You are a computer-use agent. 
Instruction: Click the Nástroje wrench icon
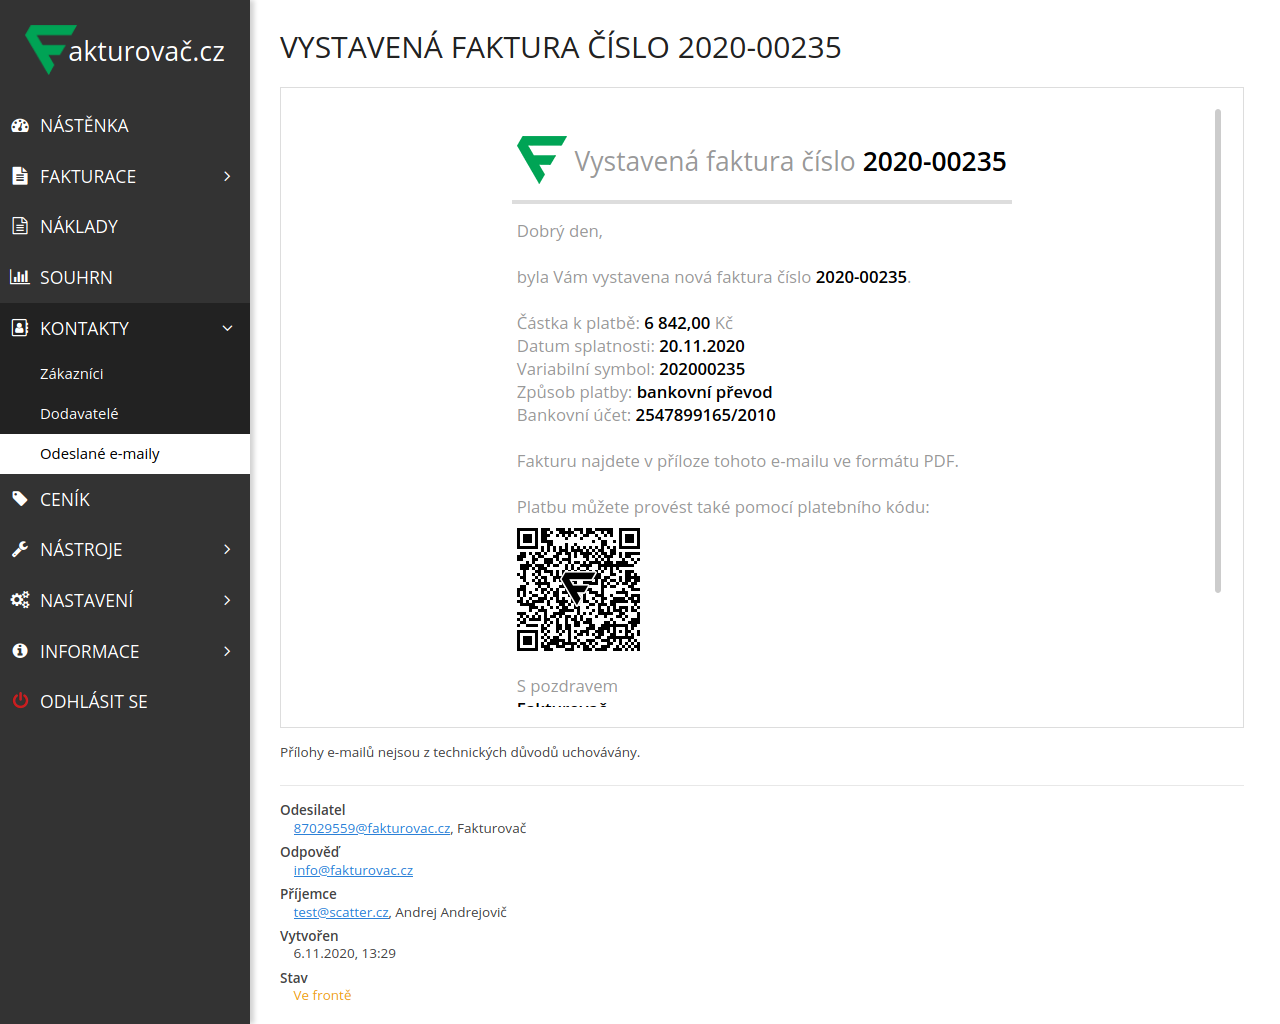click(x=20, y=549)
